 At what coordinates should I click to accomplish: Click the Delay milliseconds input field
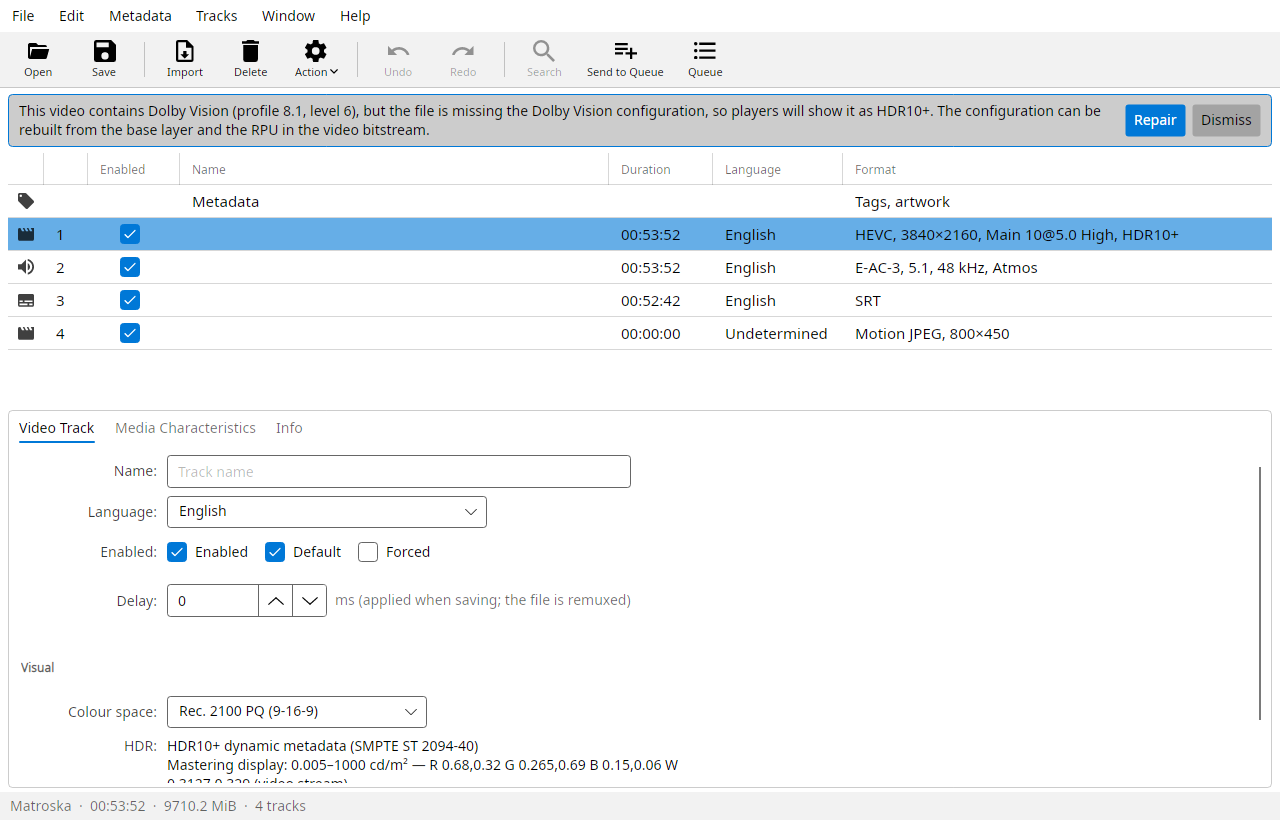point(213,601)
